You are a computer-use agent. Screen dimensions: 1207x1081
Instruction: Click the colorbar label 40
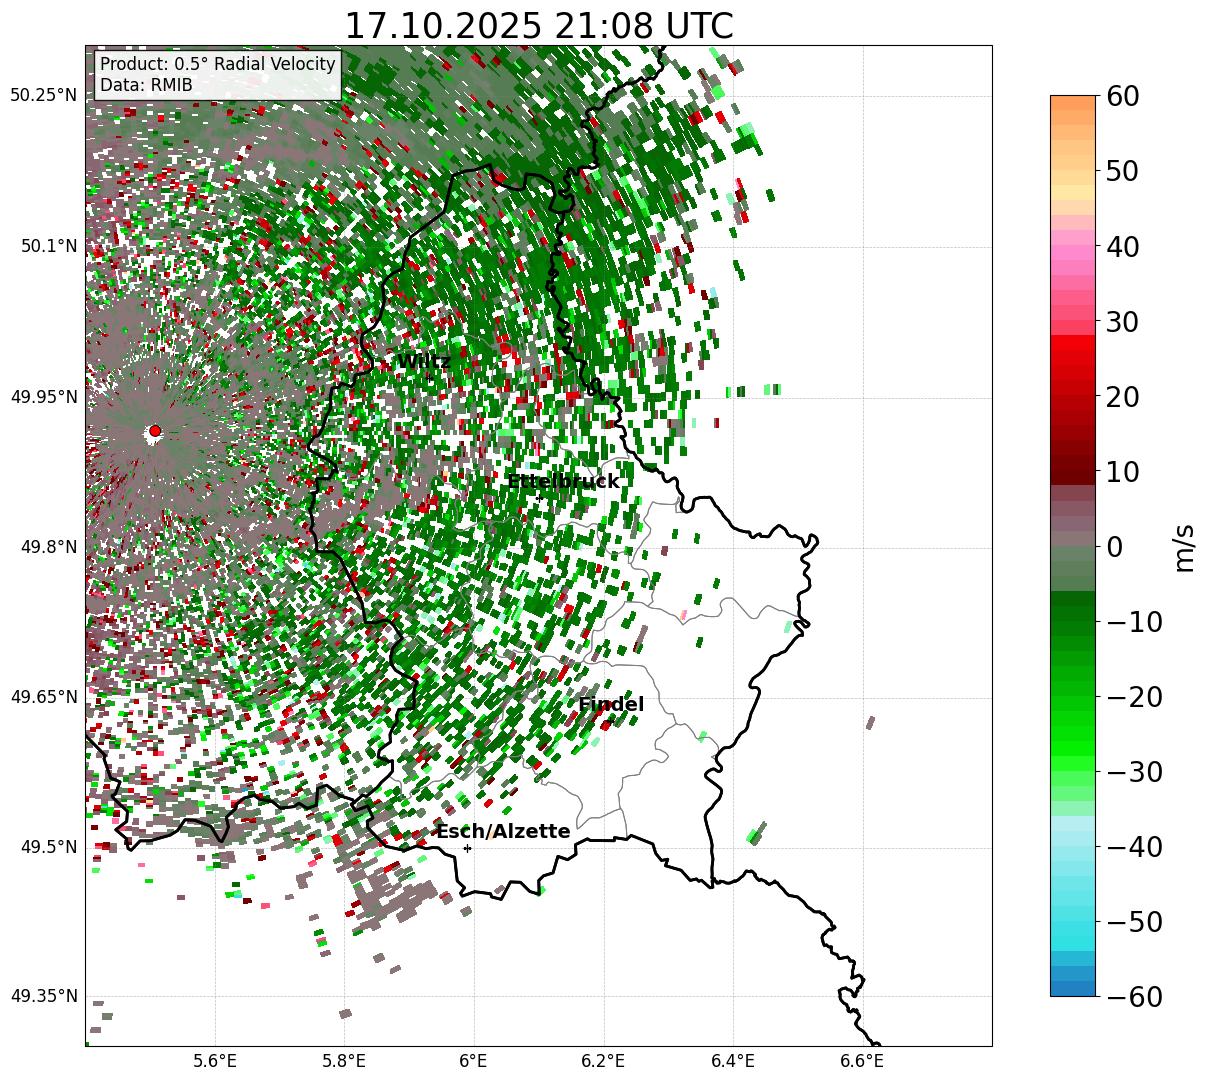coord(1122,246)
